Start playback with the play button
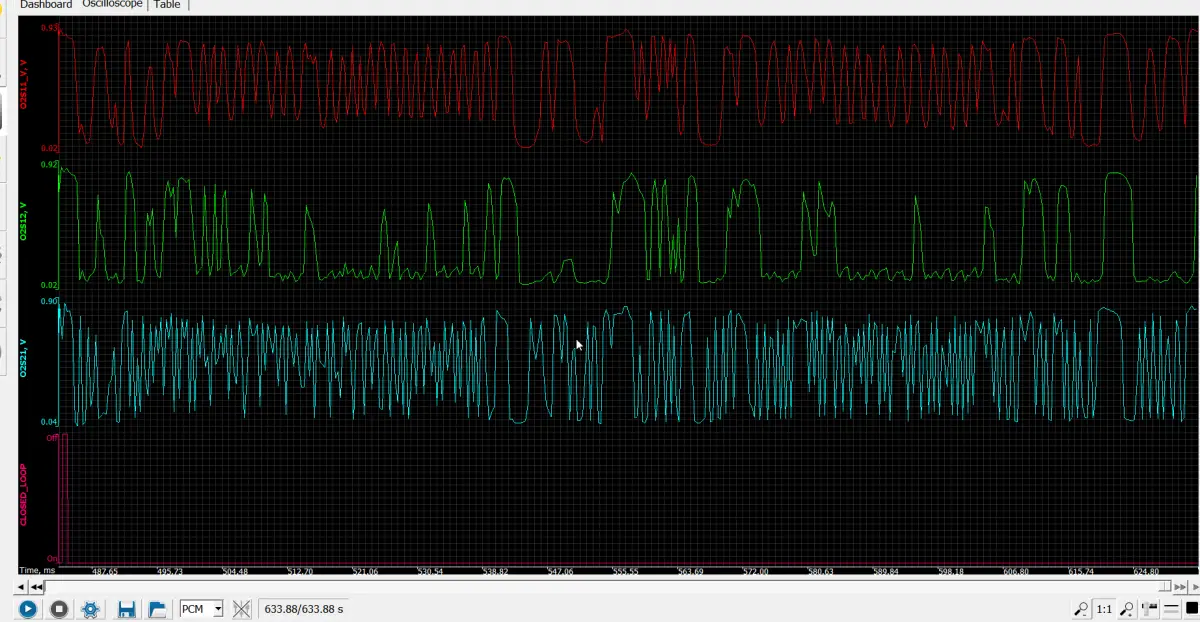This screenshot has width=1200, height=622. (x=27, y=609)
